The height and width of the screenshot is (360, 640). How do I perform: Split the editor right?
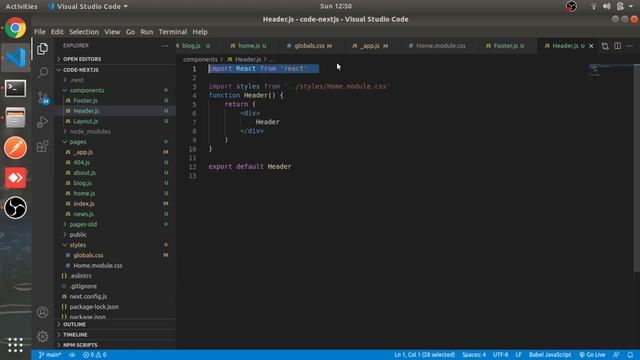click(618, 46)
